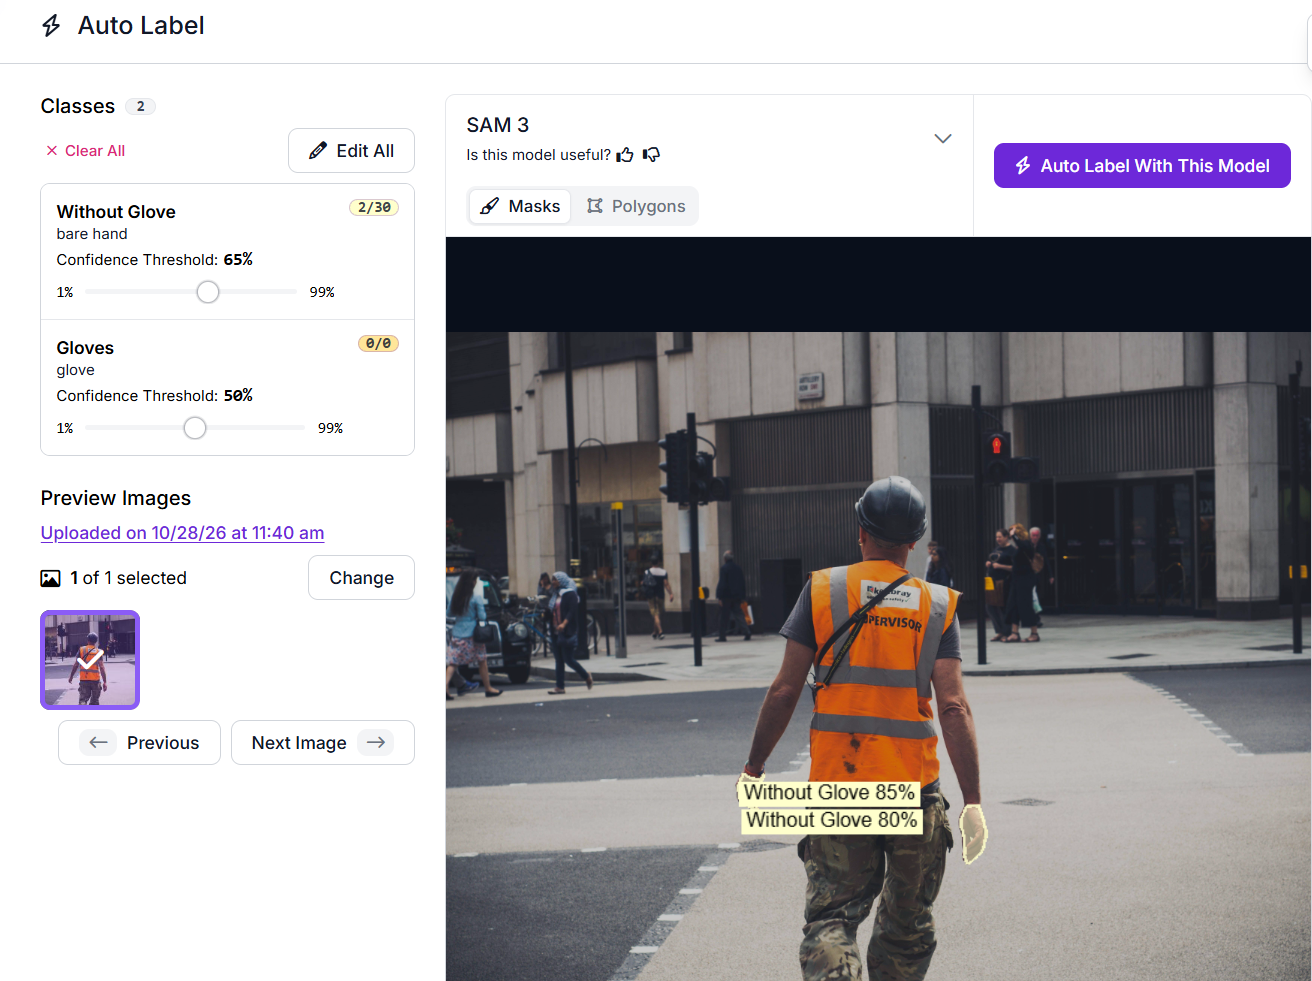Click the X icon beside Clear All
The width and height of the screenshot is (1312, 981).
click(x=52, y=151)
